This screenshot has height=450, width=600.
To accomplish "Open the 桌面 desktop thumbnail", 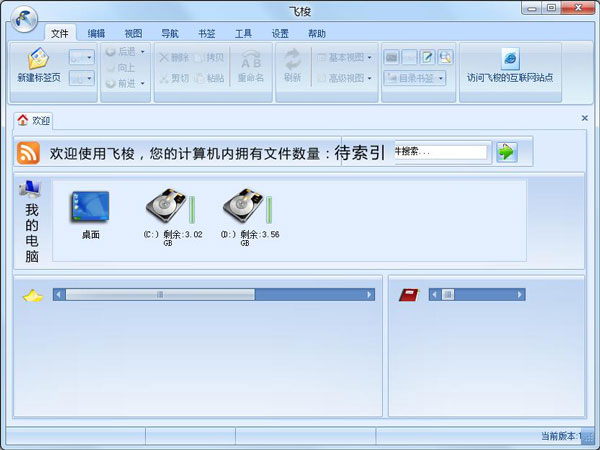I will 90,207.
